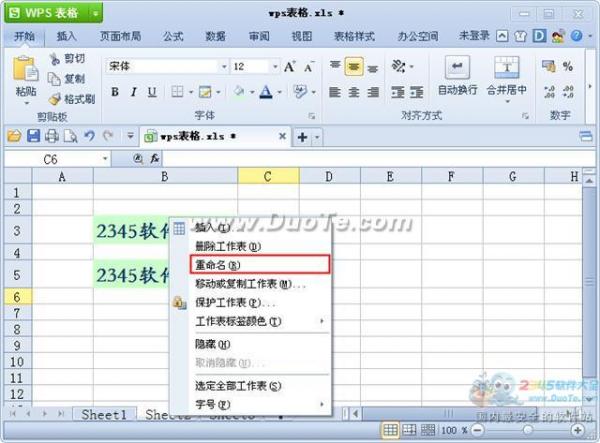The image size is (600, 443).
Task: Open the 公式 ribbon tab
Action: (173, 36)
